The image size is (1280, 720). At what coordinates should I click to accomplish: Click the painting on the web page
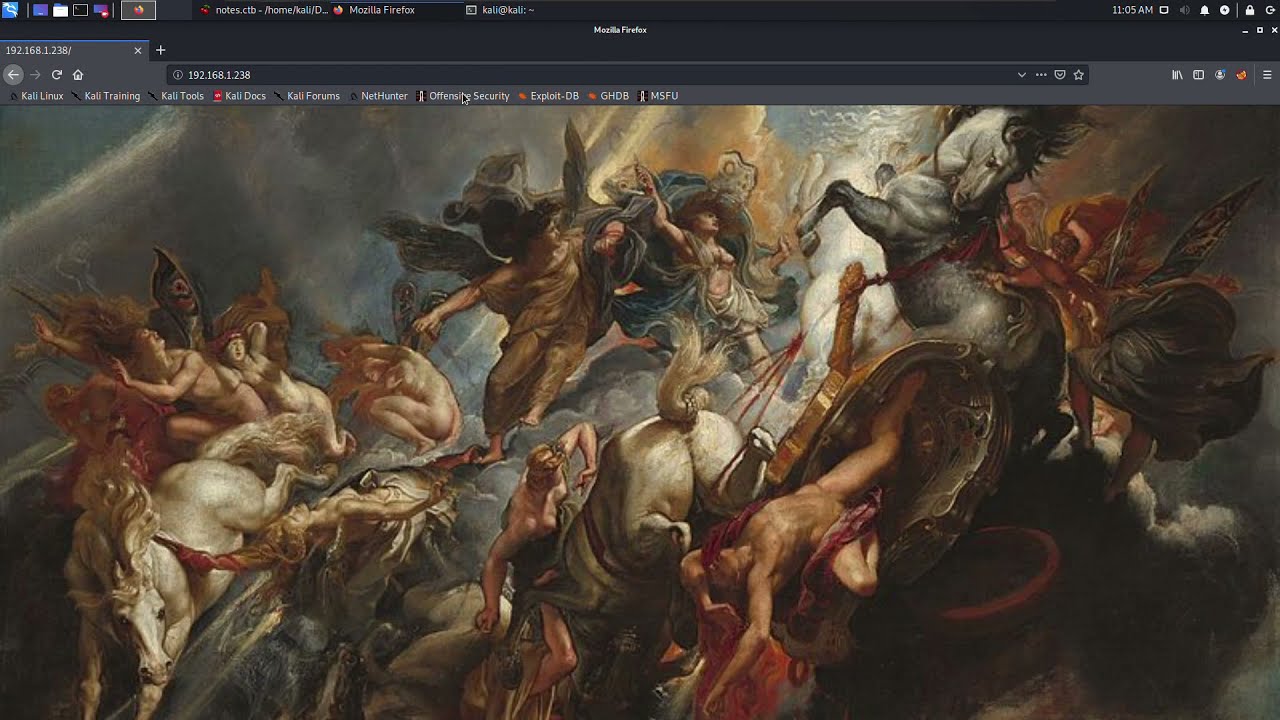tap(640, 413)
